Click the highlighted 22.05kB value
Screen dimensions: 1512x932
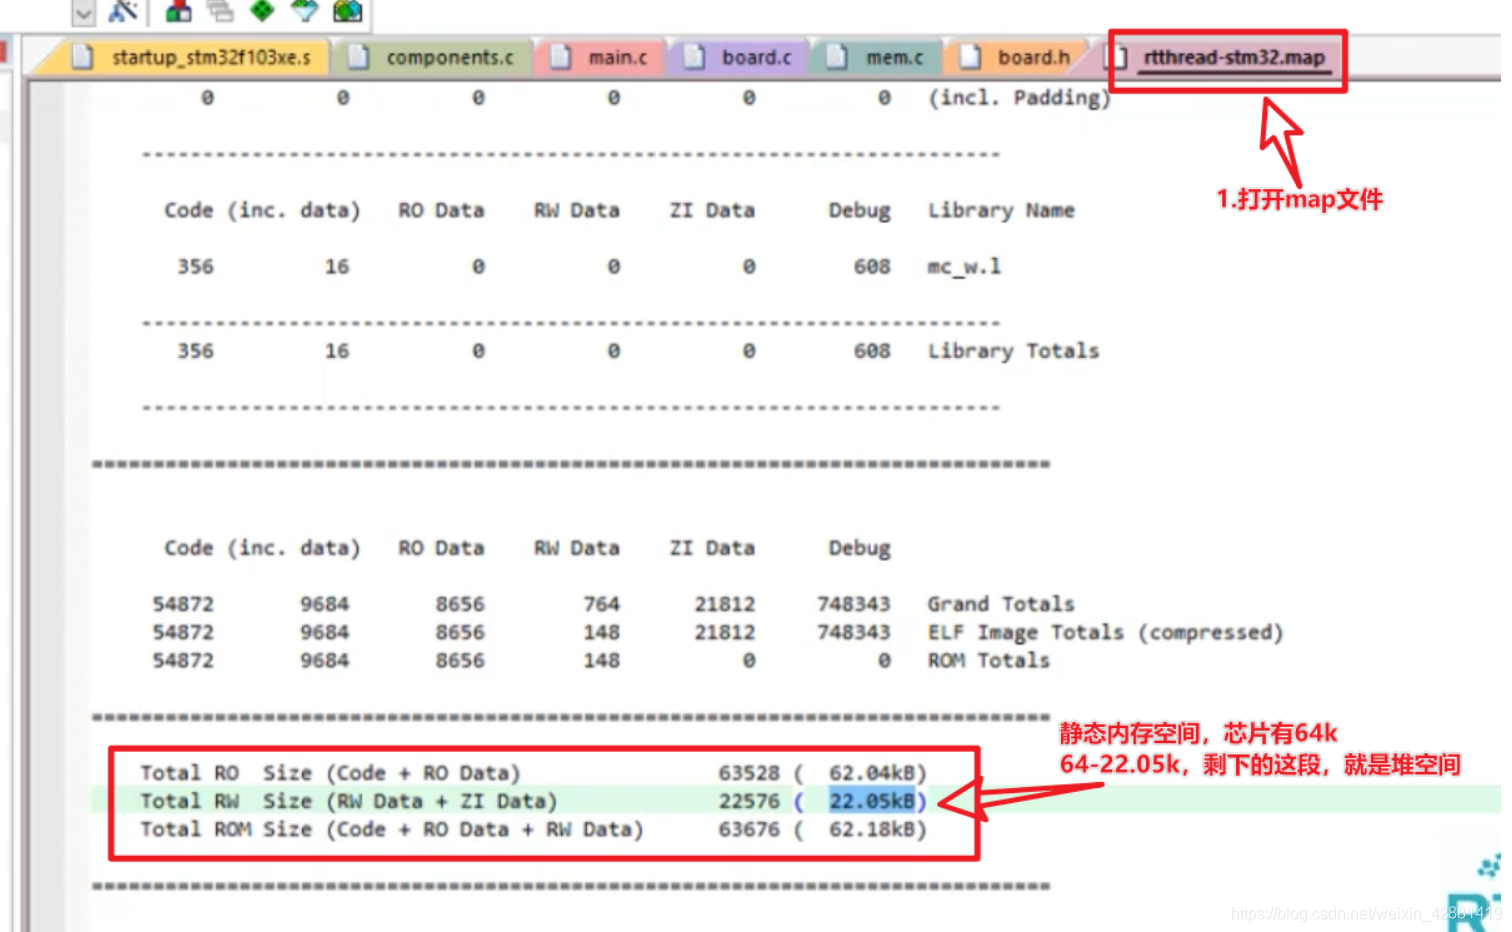(x=871, y=801)
